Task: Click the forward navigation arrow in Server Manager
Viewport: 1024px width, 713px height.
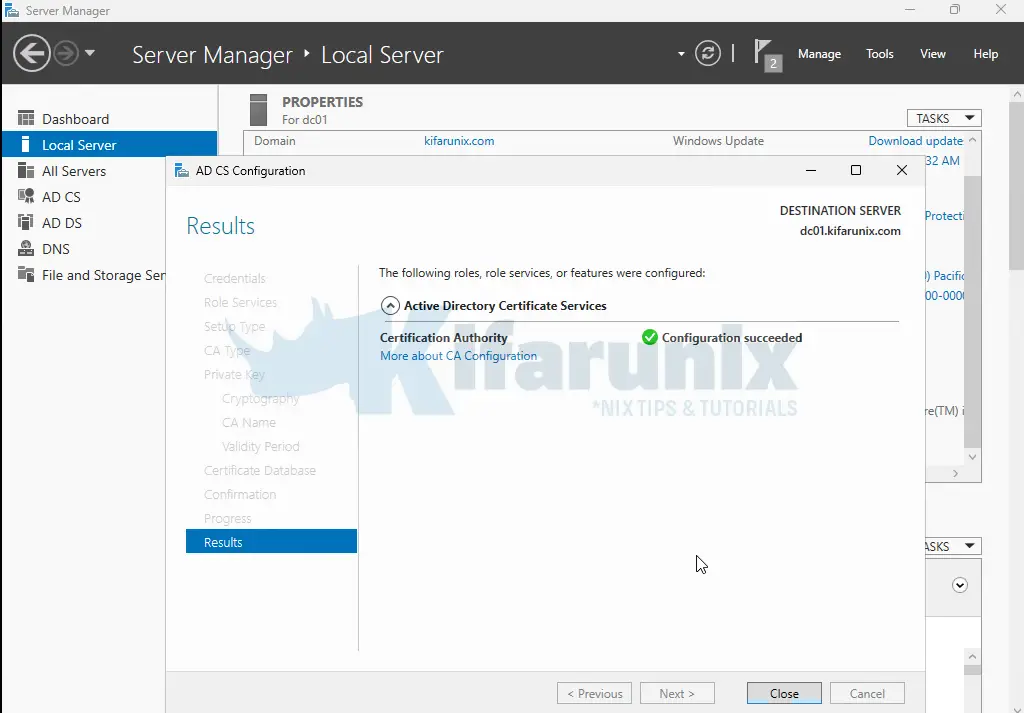Action: [x=65, y=53]
